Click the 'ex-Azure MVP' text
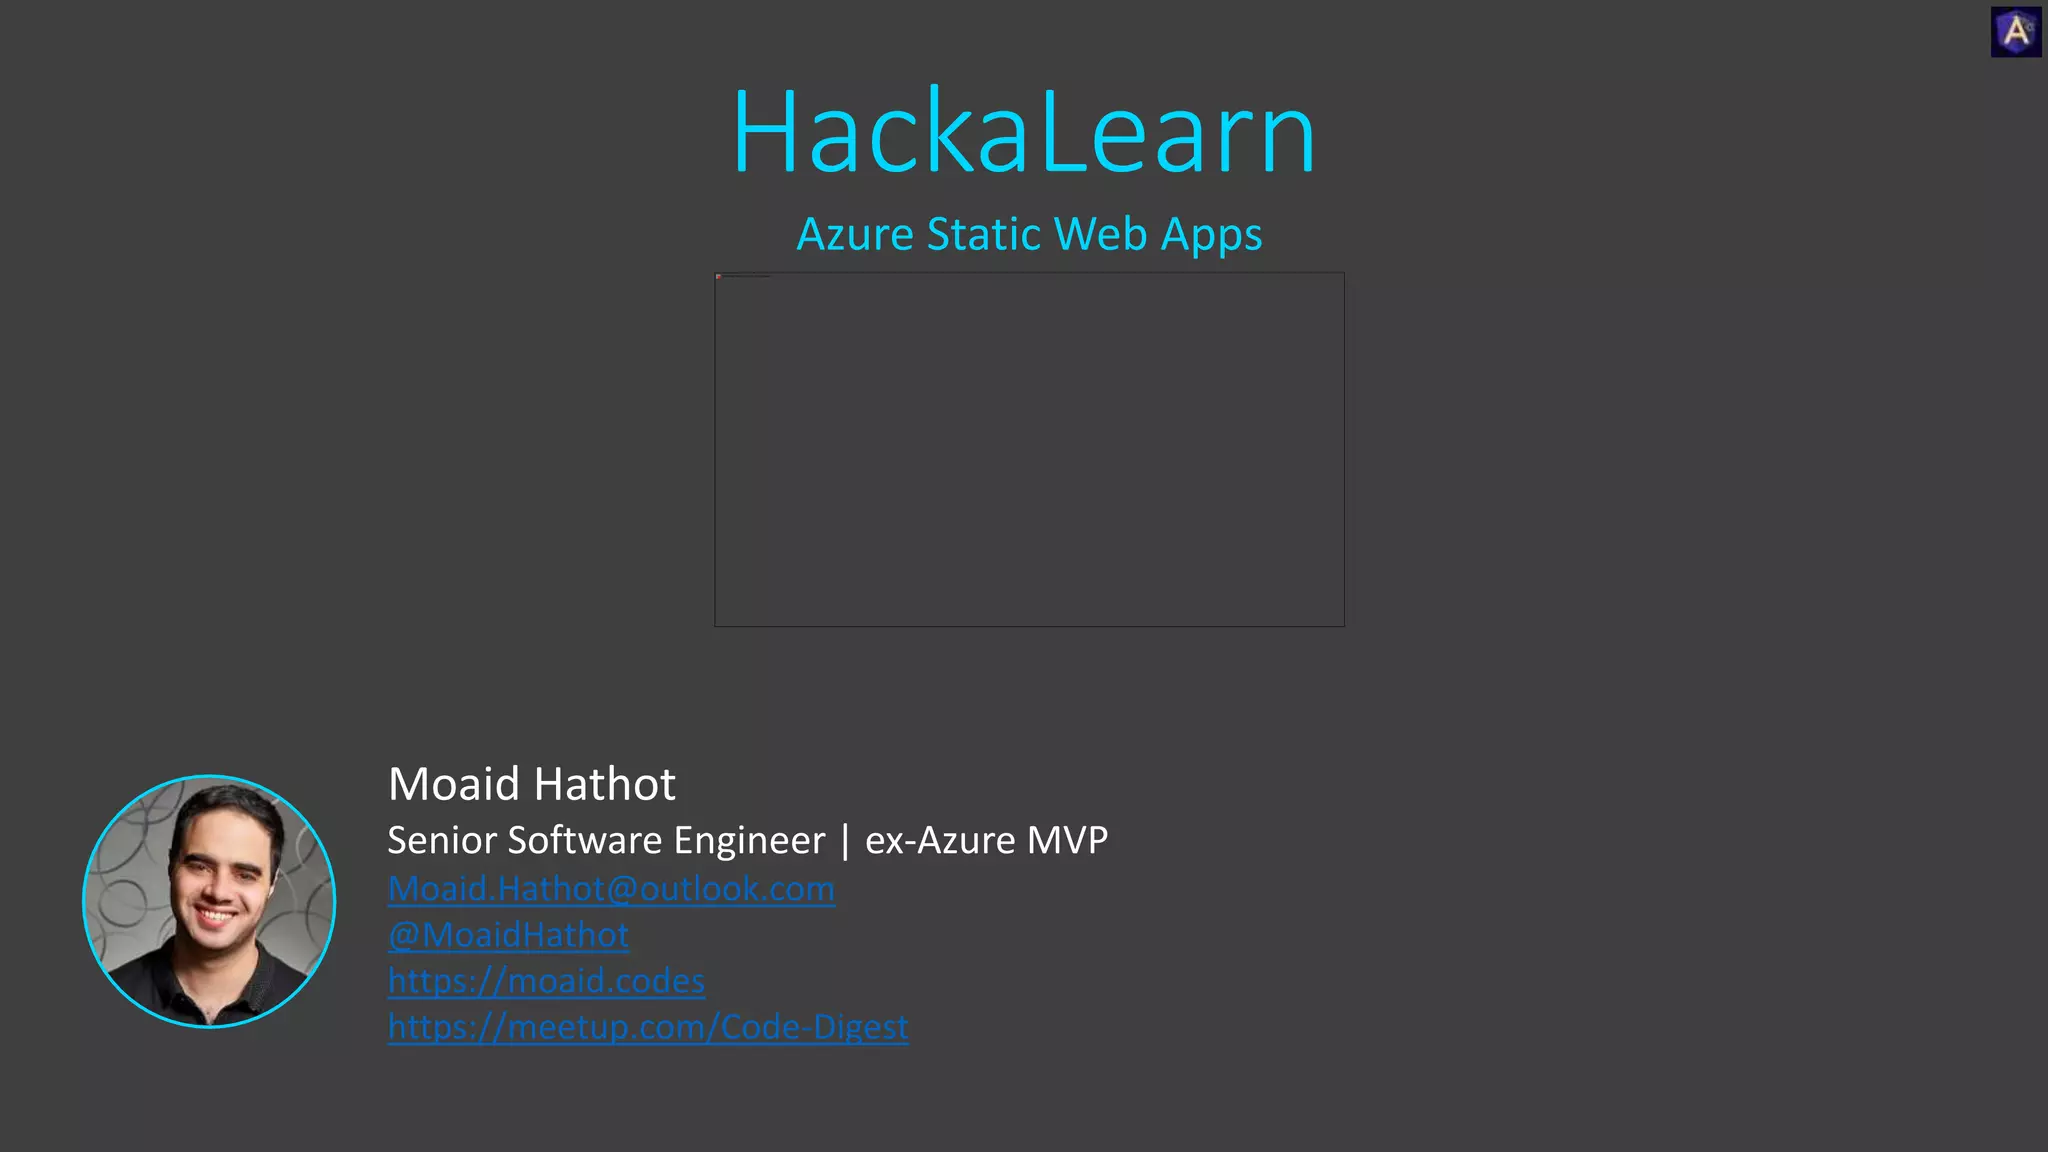The height and width of the screenshot is (1152, 2048). (986, 840)
